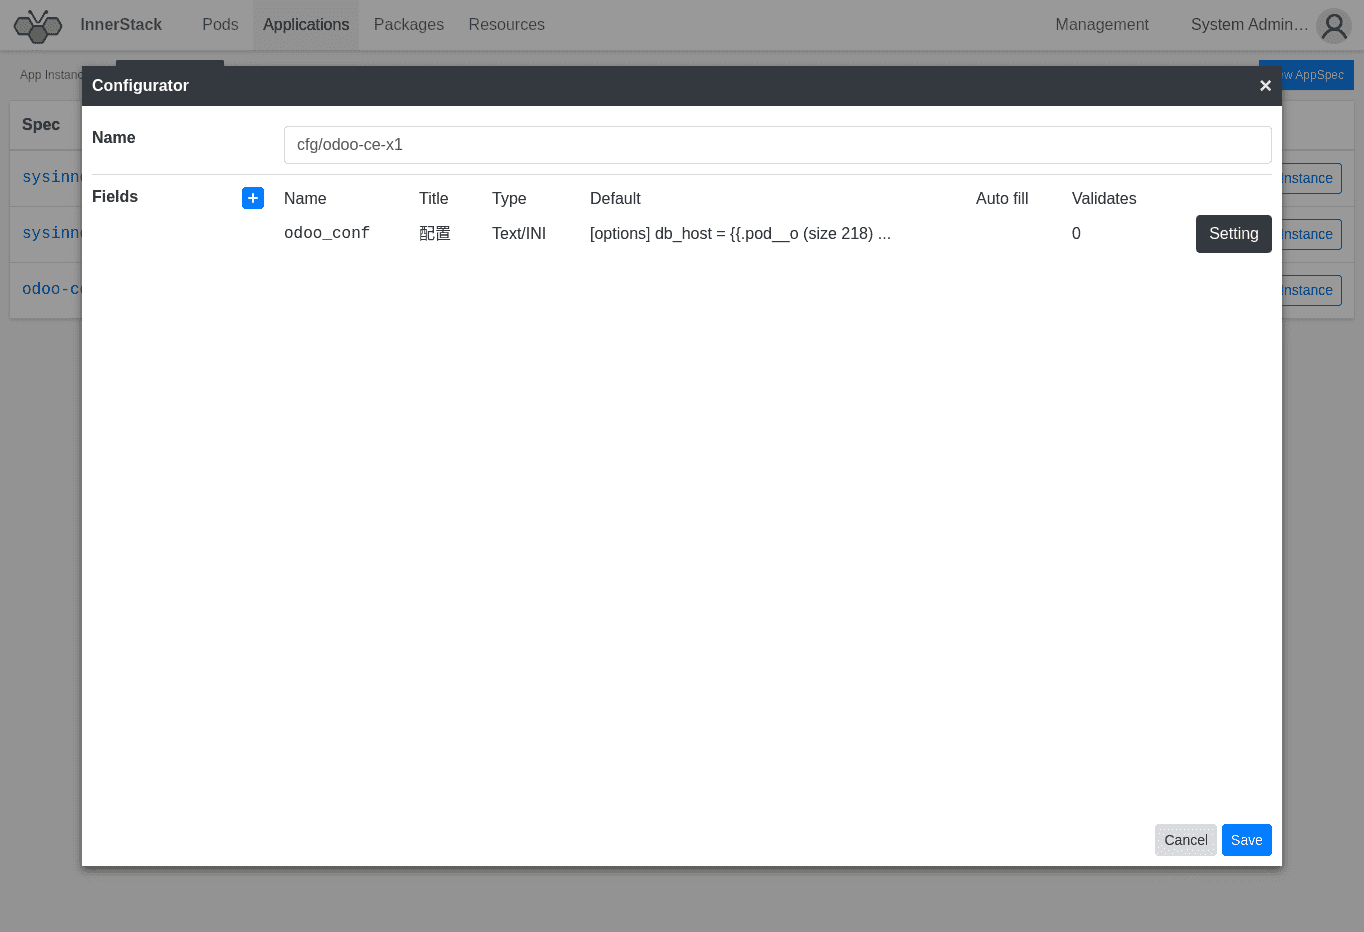Save the configurator changes

[1247, 840]
